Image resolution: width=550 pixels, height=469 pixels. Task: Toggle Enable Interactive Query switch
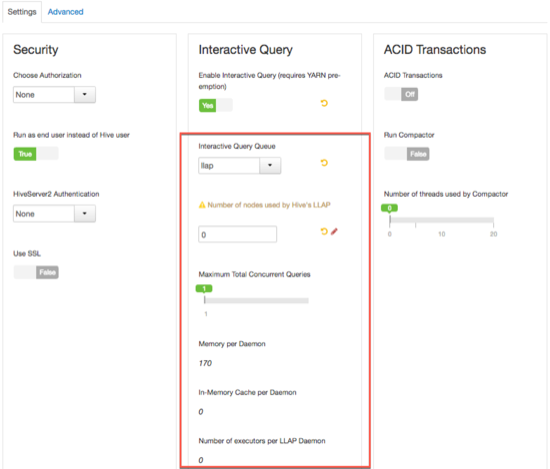coord(216,105)
